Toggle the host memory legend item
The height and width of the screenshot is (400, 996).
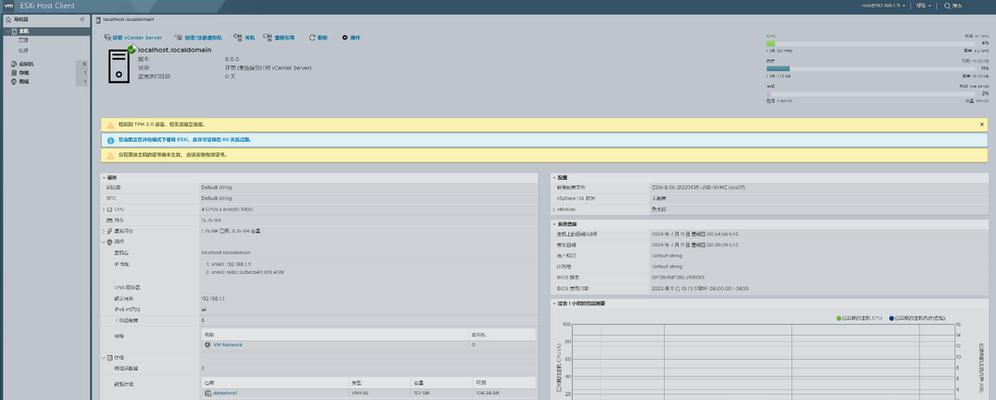point(917,317)
